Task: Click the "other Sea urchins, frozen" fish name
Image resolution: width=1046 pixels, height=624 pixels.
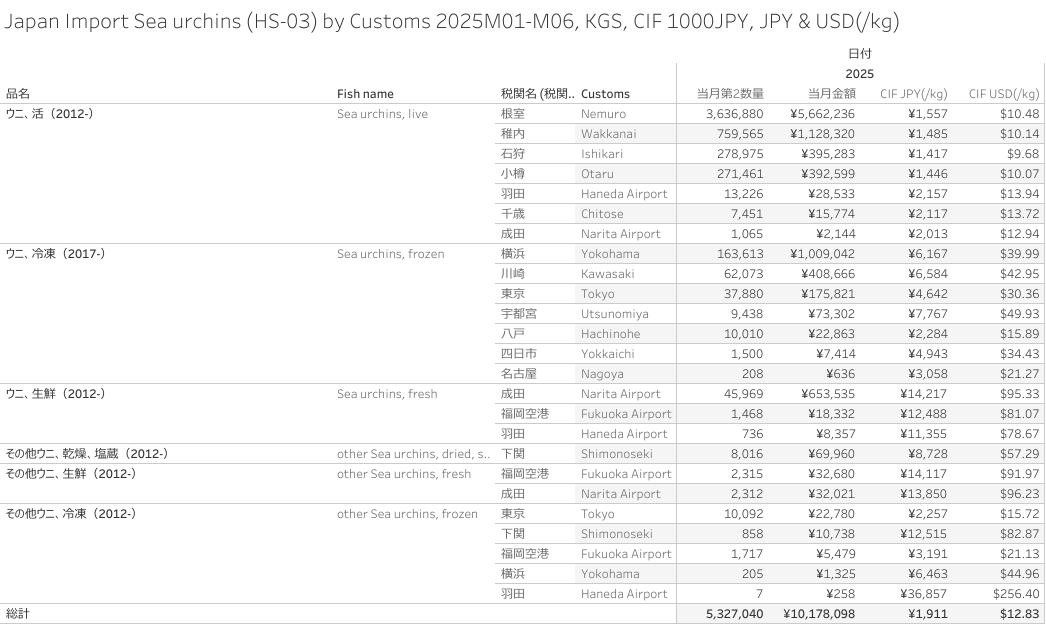Action: [x=407, y=515]
